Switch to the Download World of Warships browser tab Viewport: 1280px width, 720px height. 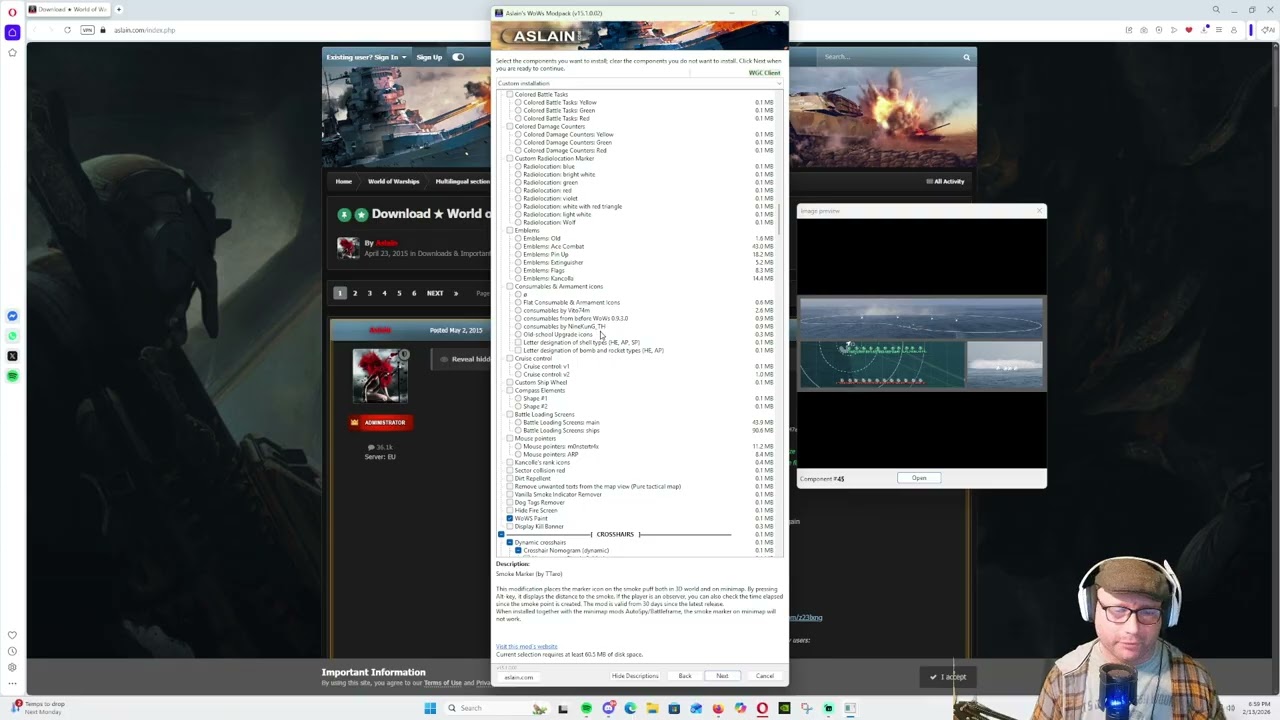pos(68,10)
